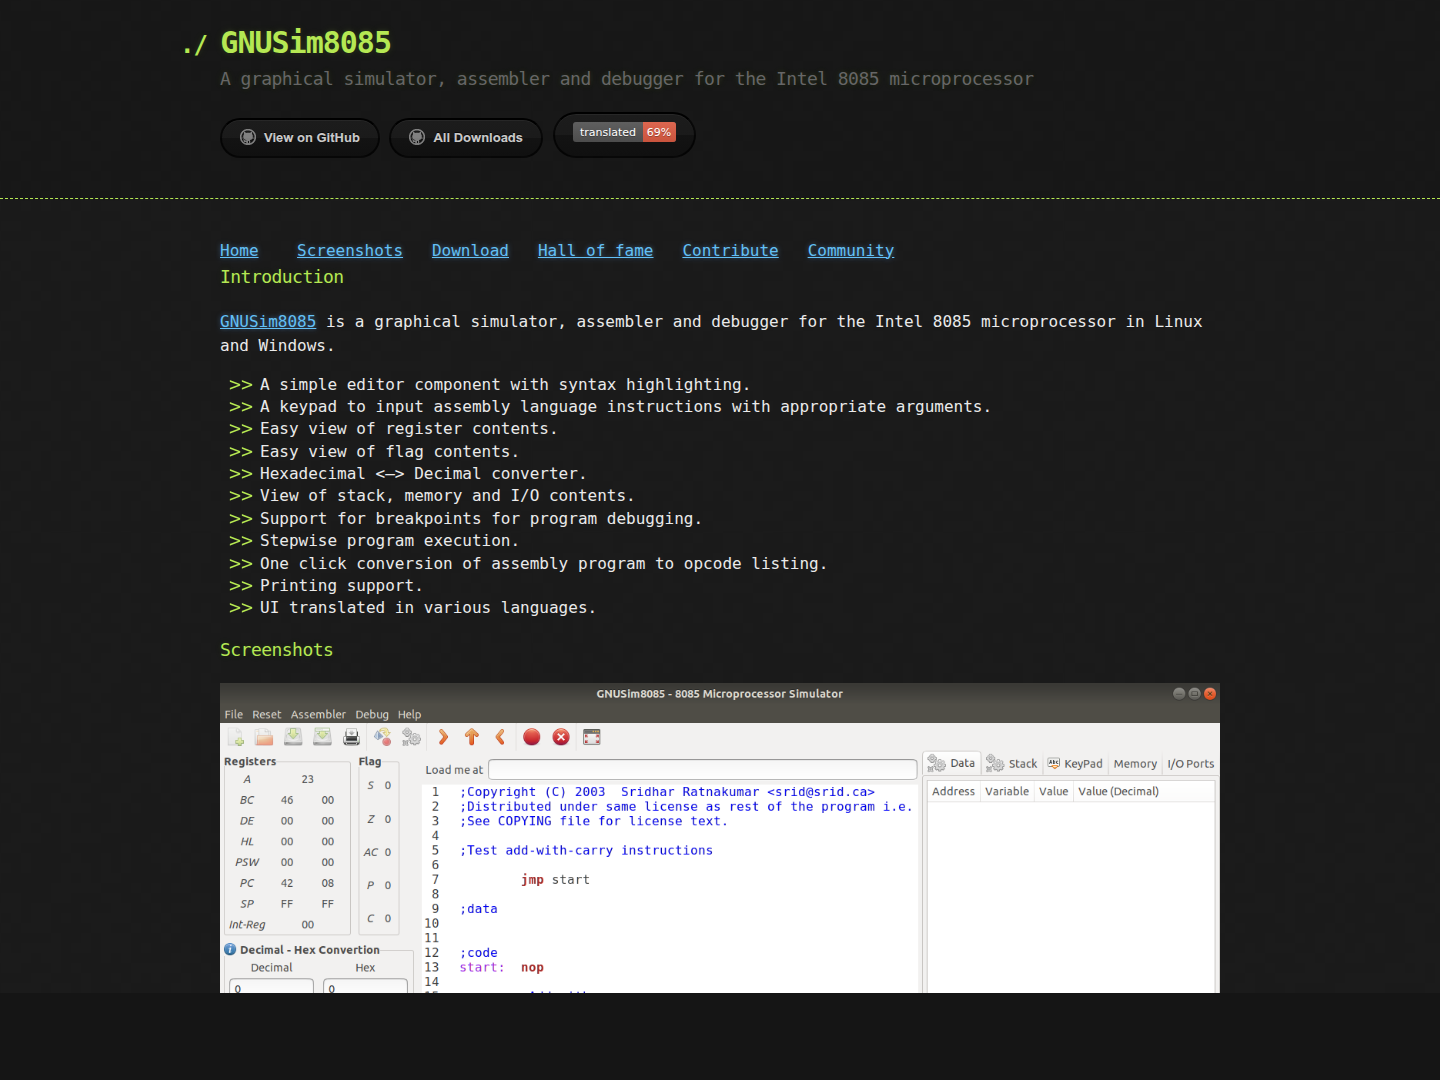Open the Screenshots navigation link
The height and width of the screenshot is (1080, 1440).
point(350,251)
